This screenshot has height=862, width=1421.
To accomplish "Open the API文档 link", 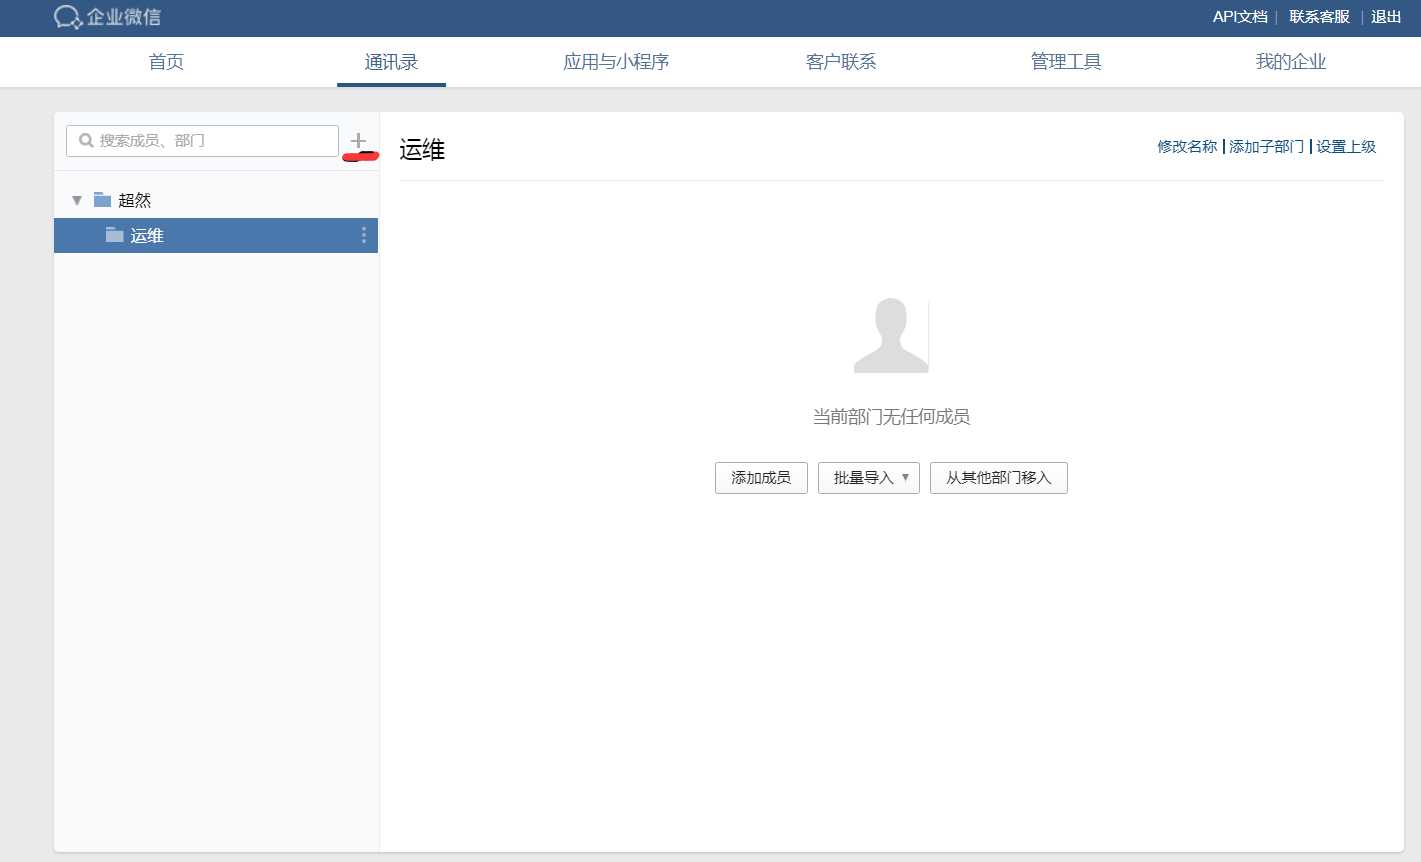I will pyautogui.click(x=1240, y=17).
